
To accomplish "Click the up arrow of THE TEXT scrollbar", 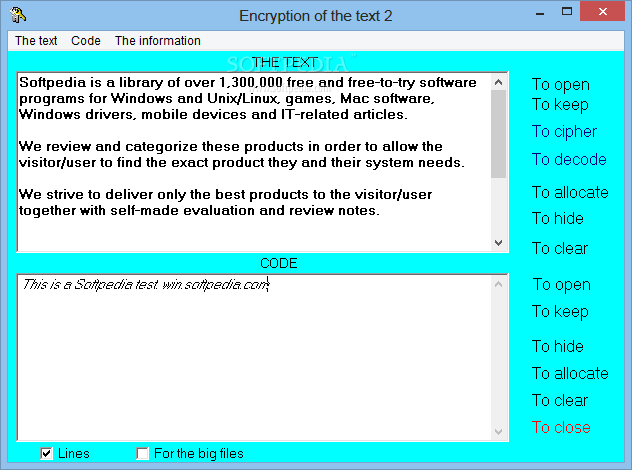I will (x=499, y=82).
